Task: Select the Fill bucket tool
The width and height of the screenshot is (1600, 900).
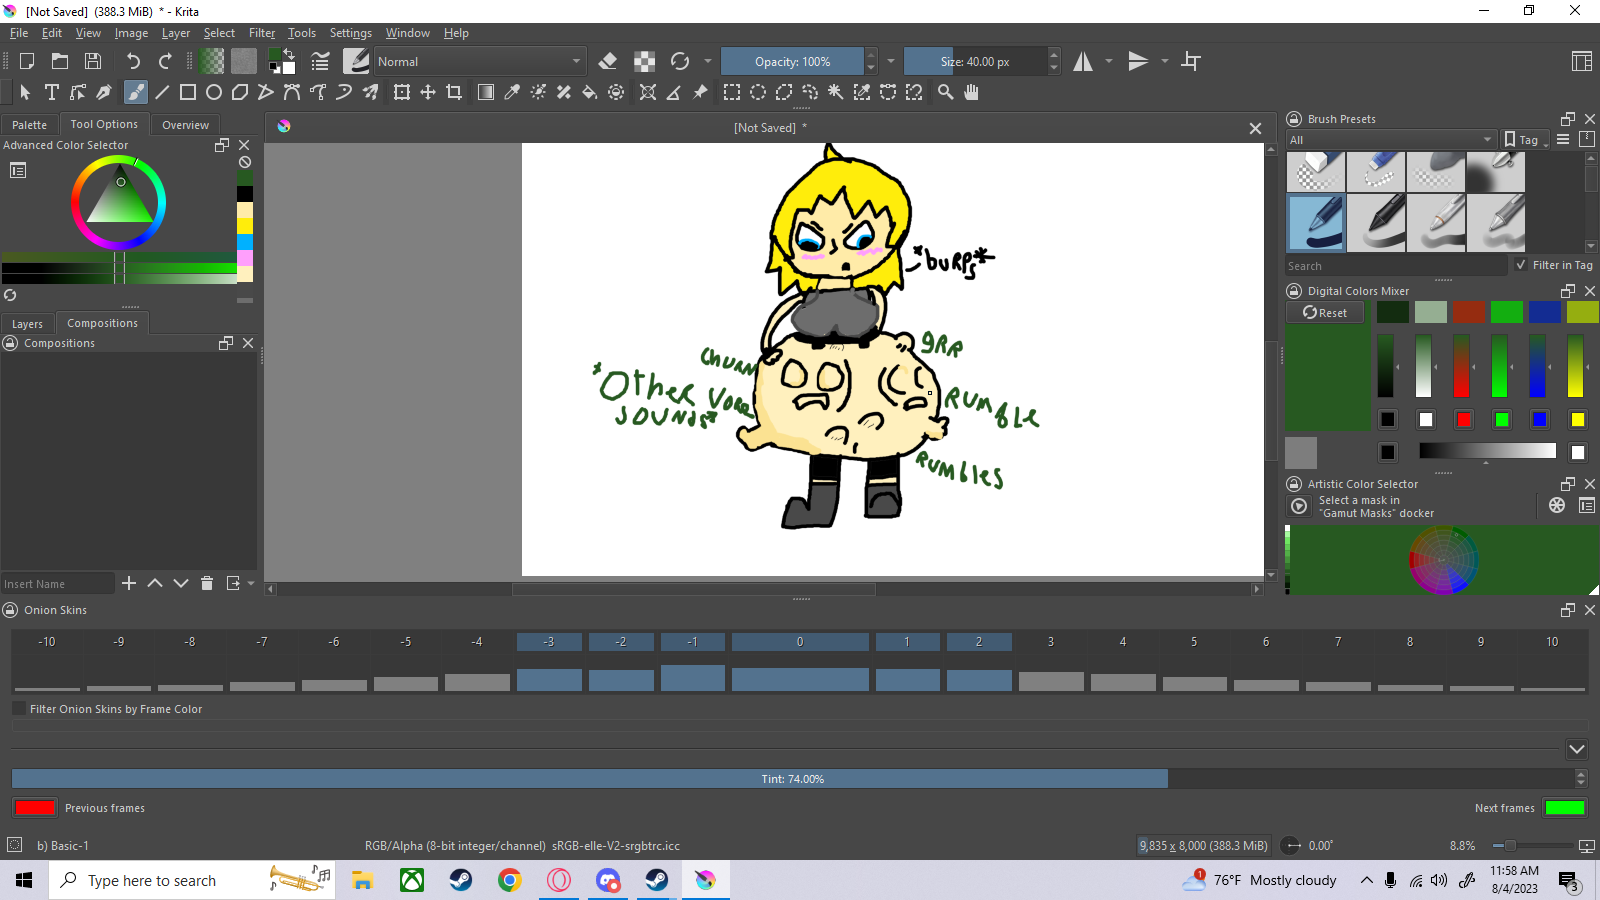Action: click(x=590, y=92)
